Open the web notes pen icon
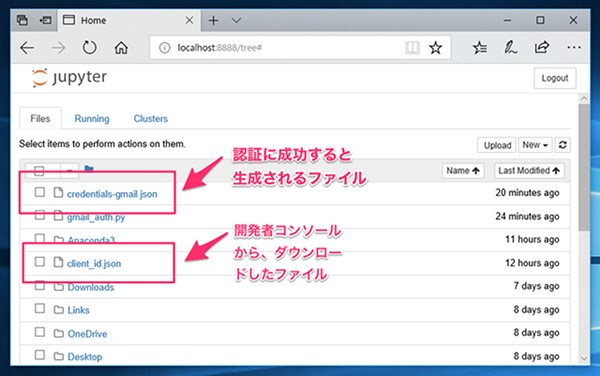 pyautogui.click(x=510, y=48)
